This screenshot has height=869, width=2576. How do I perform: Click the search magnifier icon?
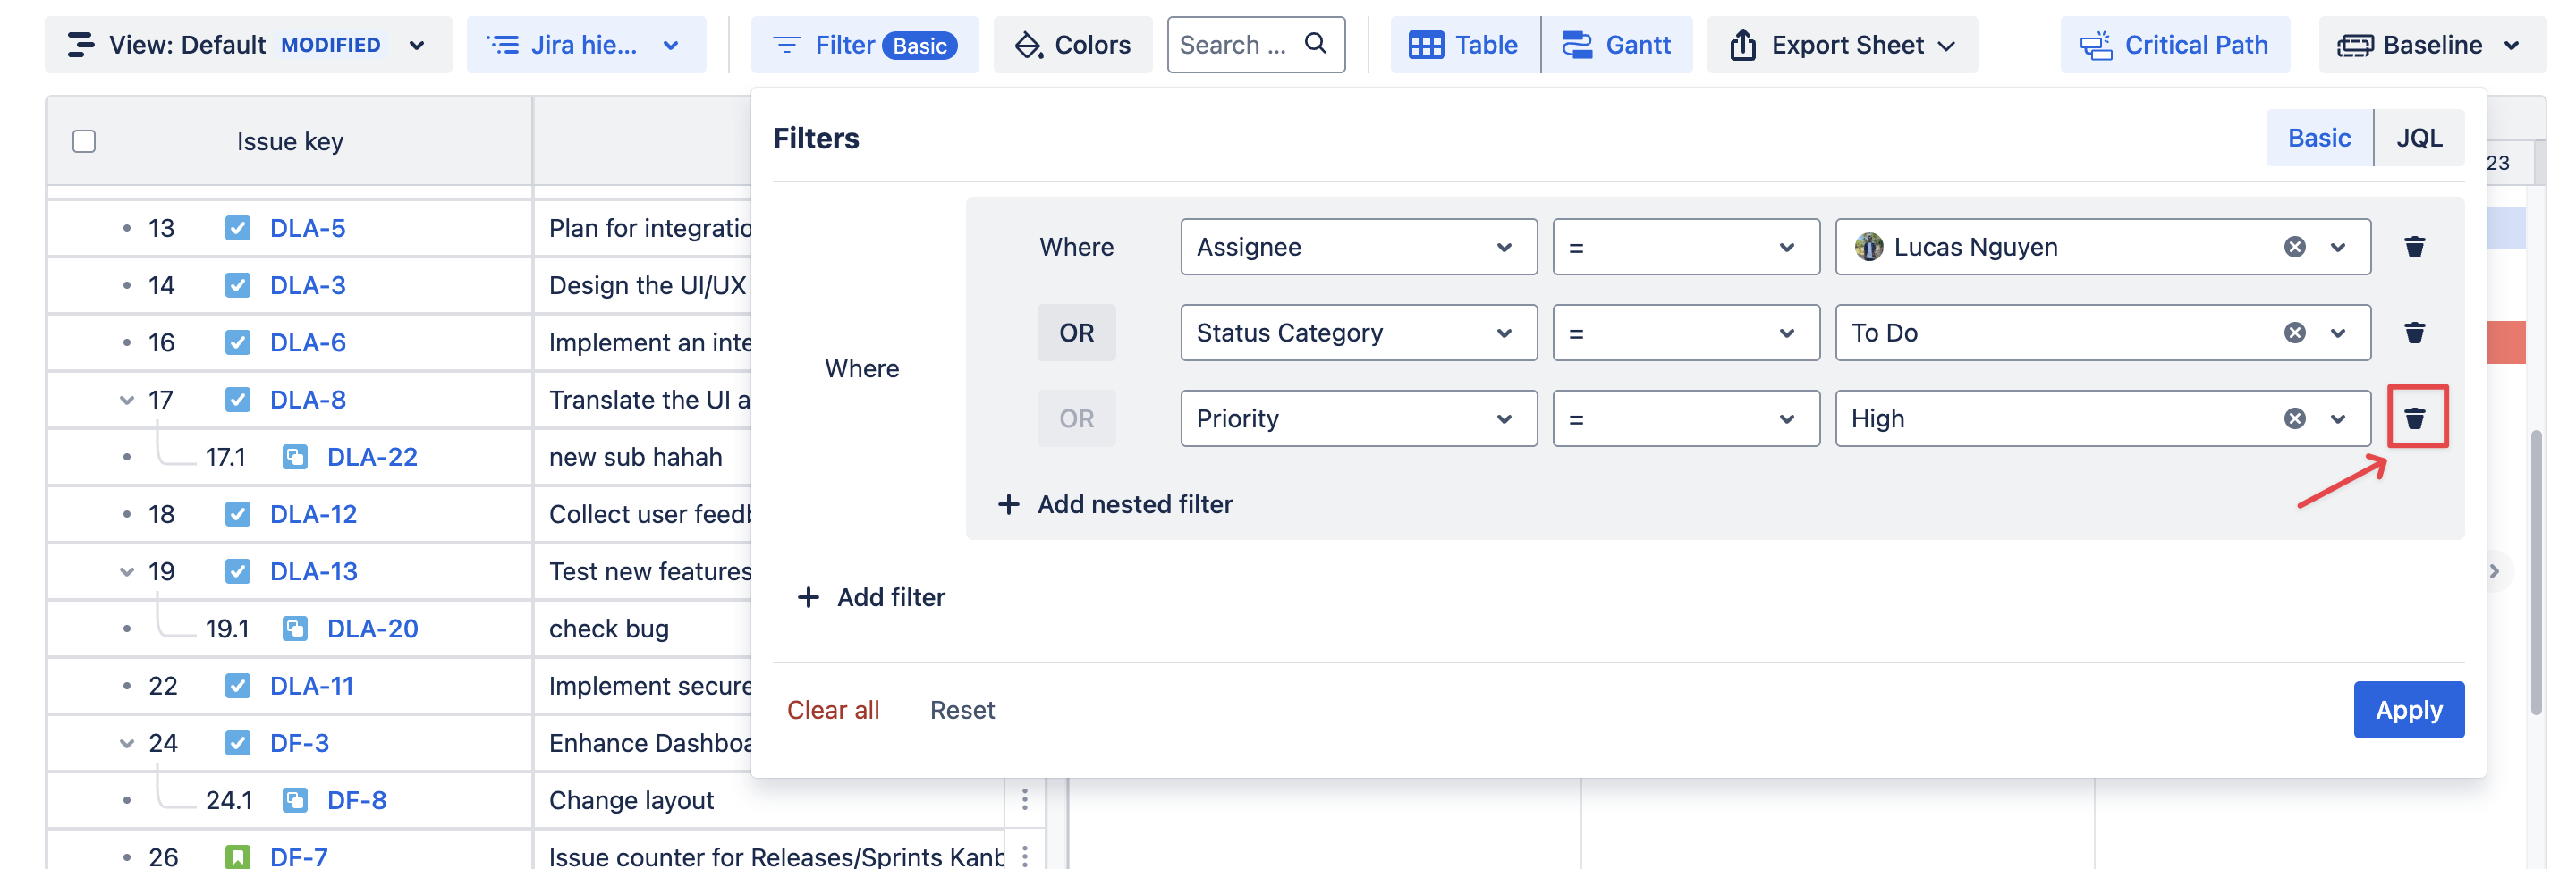1315,44
